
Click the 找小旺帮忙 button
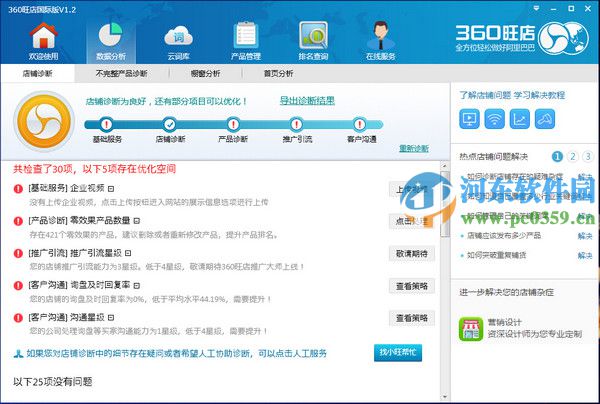[398, 352]
